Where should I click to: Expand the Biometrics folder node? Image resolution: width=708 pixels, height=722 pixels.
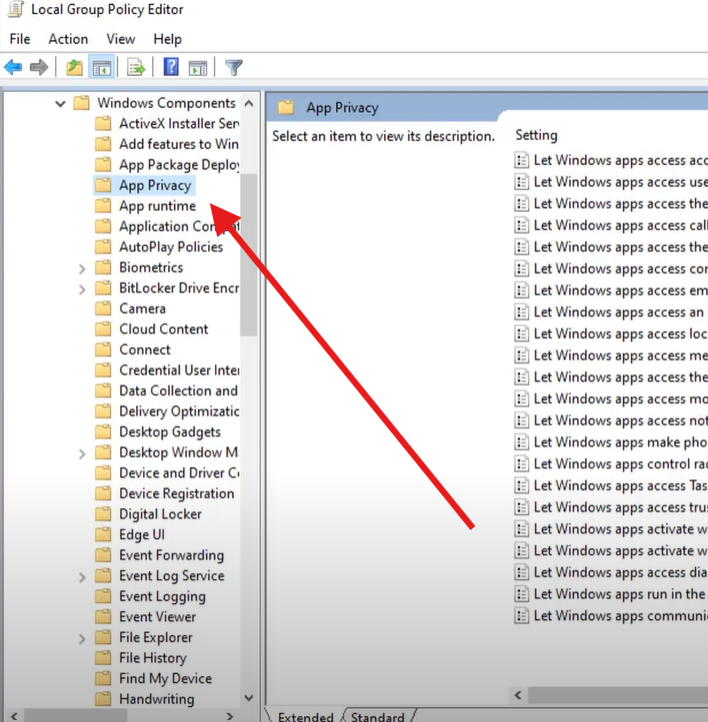point(82,268)
